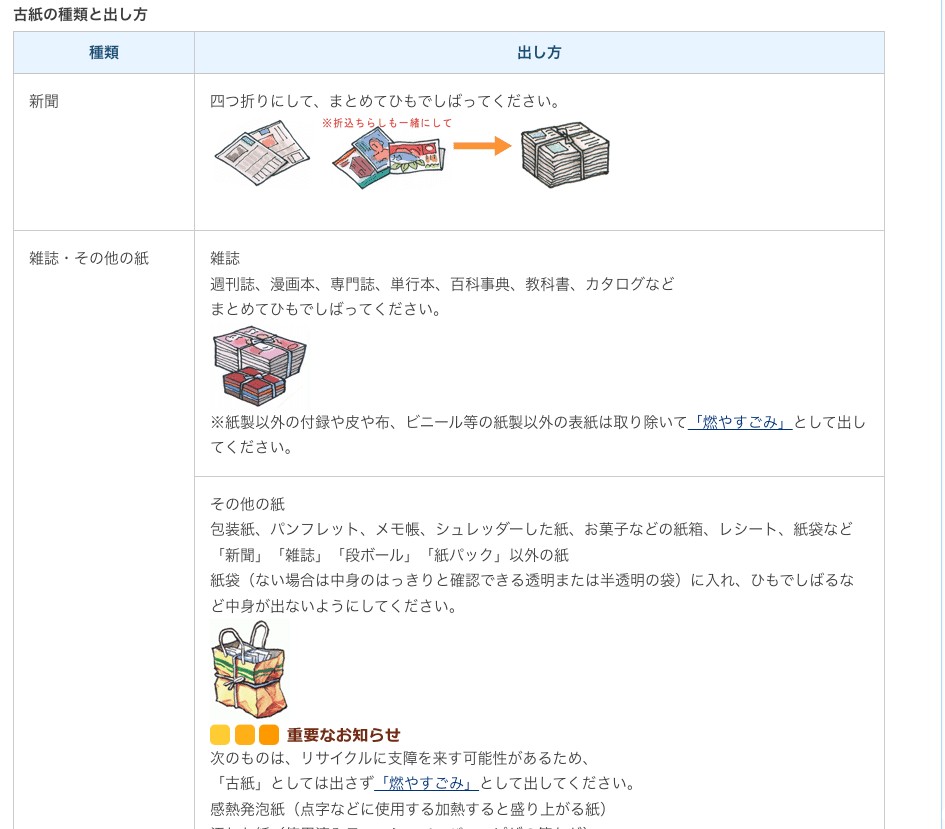The image size is (945, 829).
Task: Open 燃やすごみ link in the magazines note
Action: tap(740, 422)
